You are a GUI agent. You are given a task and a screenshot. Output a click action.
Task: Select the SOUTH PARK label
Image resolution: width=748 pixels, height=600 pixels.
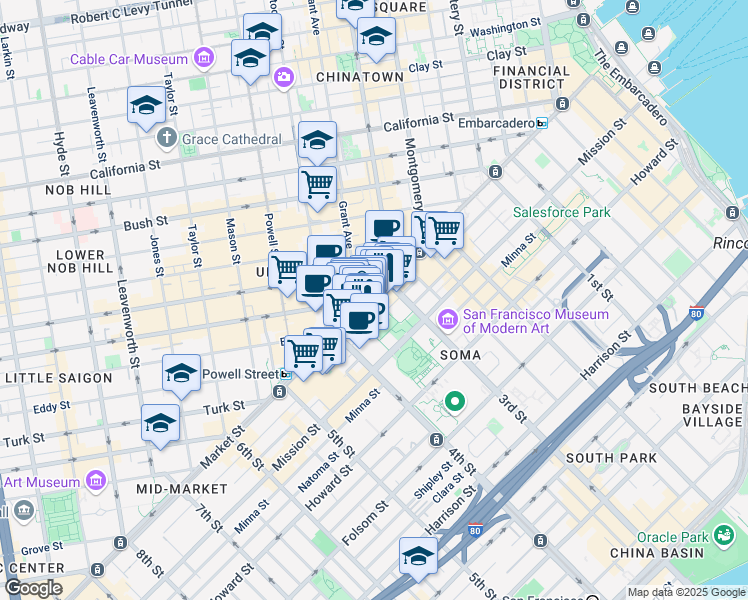click(x=612, y=458)
